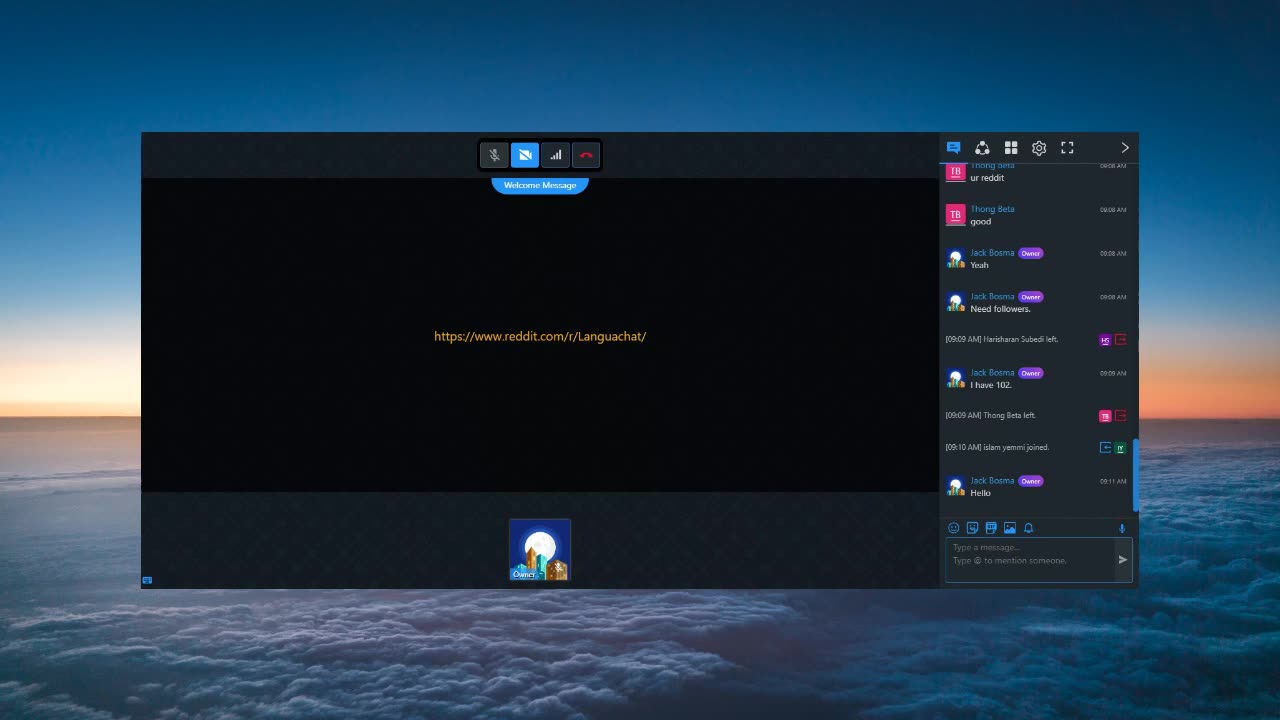Send the message with arrow button
The height and width of the screenshot is (720, 1280).
tap(1123, 560)
